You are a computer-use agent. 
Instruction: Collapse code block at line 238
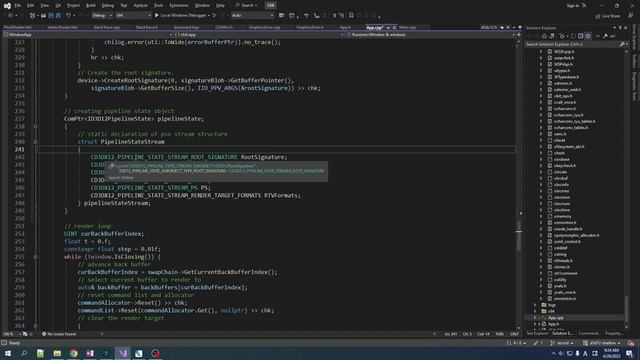coord(36,127)
